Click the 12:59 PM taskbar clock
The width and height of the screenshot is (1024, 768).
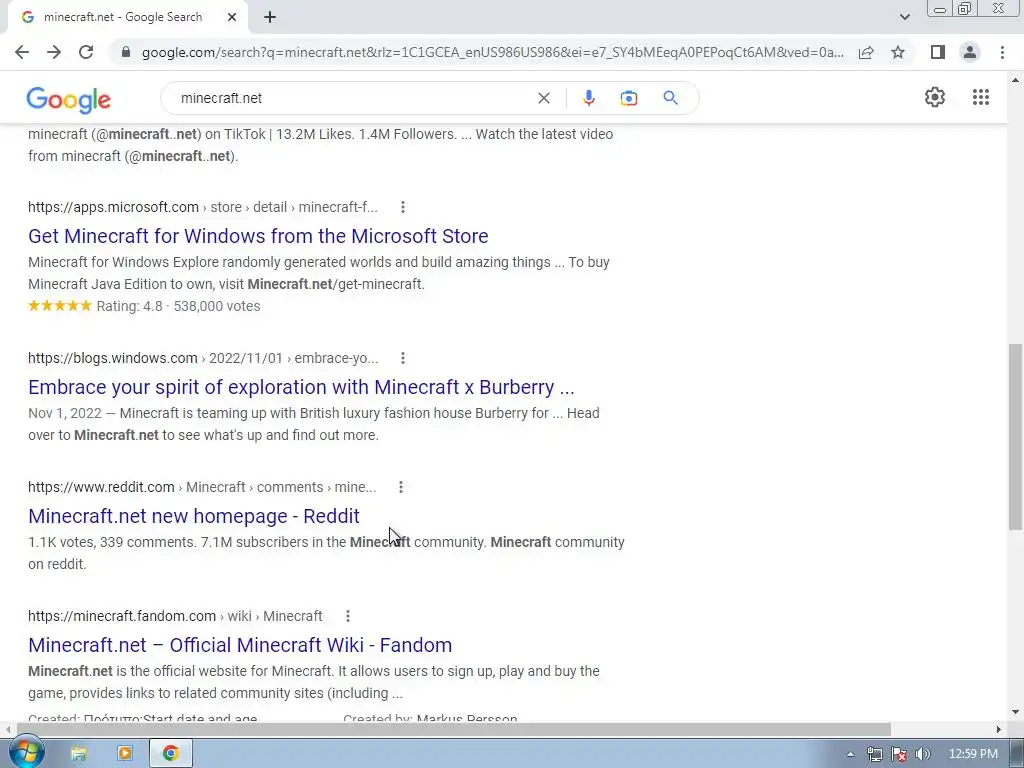(973, 754)
